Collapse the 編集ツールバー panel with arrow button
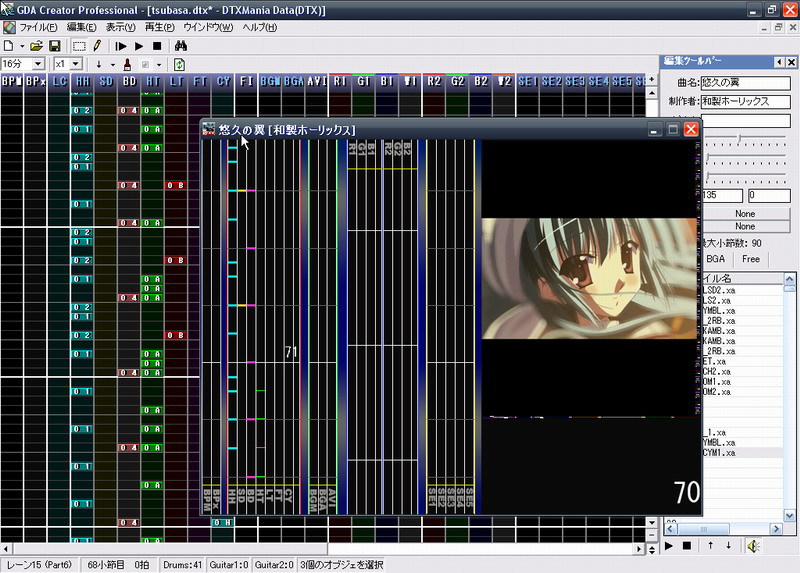Image resolution: width=800 pixels, height=573 pixels. (779, 62)
